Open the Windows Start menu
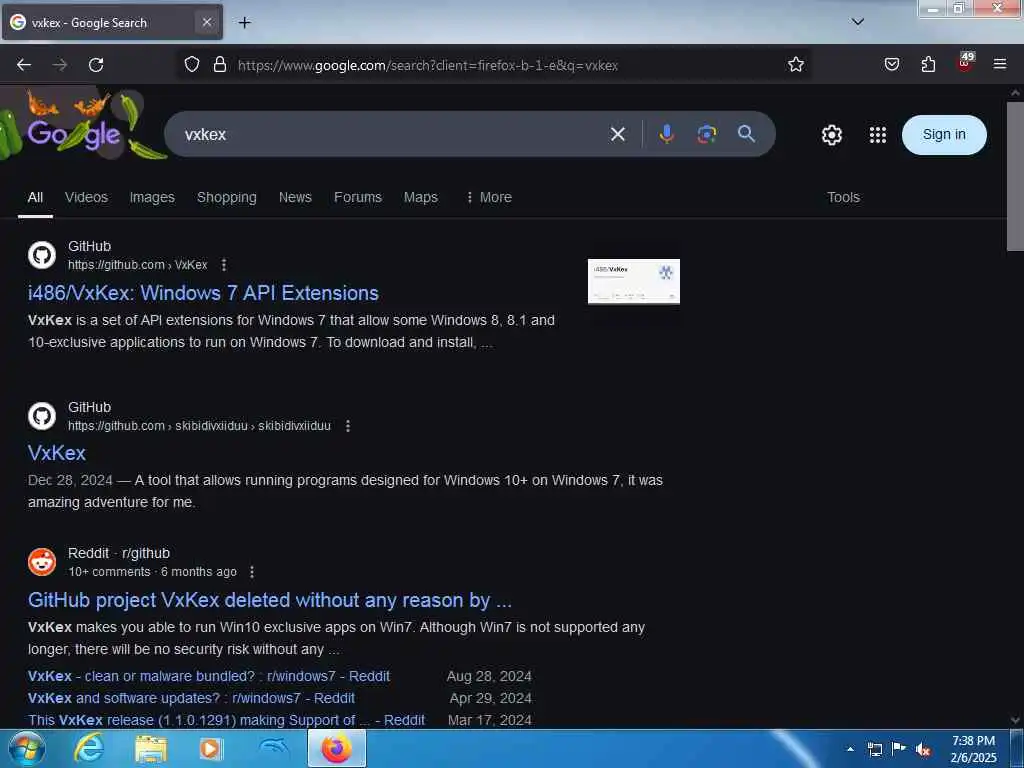Image resolution: width=1024 pixels, height=768 pixels. click(x=25, y=749)
